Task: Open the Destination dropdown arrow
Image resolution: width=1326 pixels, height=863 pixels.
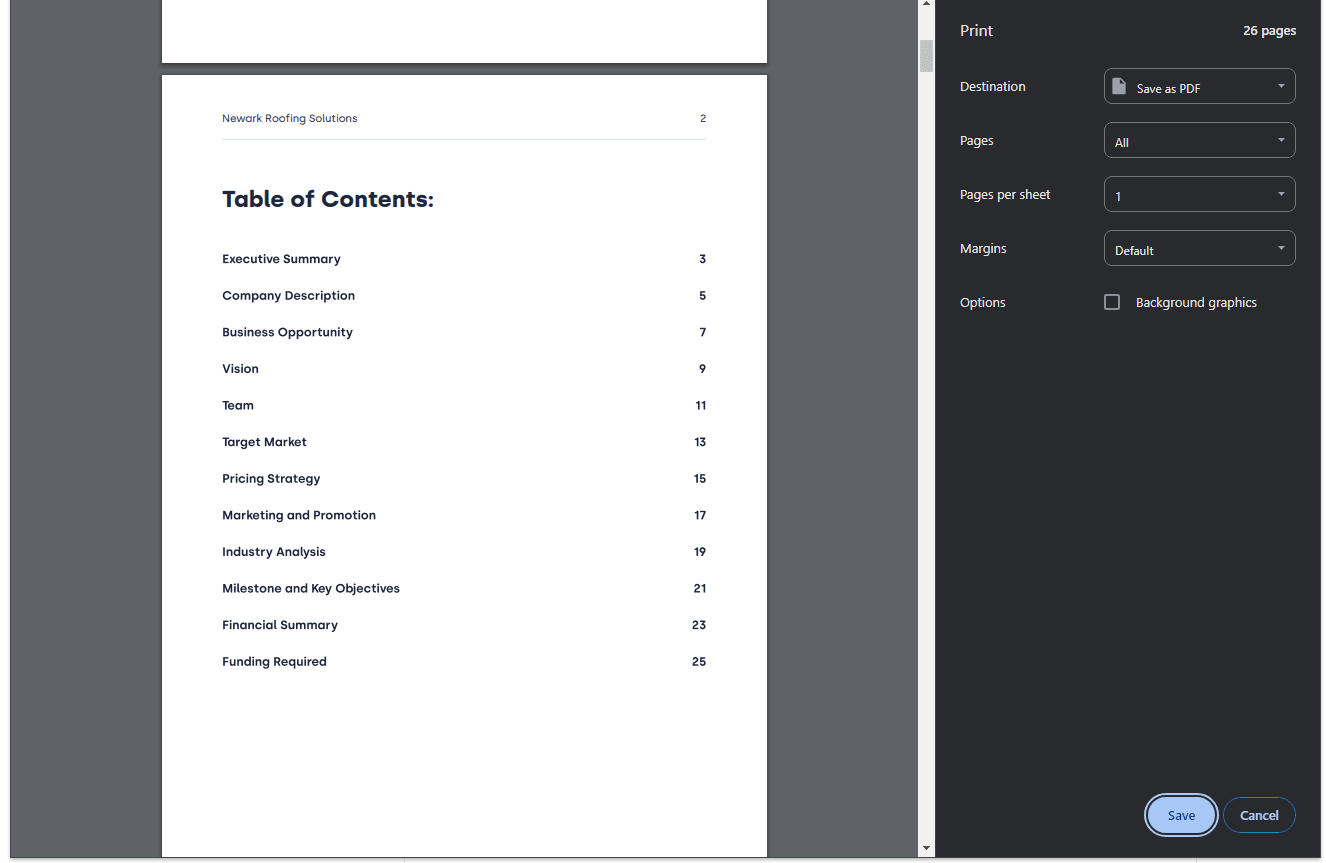Action: click(1281, 87)
